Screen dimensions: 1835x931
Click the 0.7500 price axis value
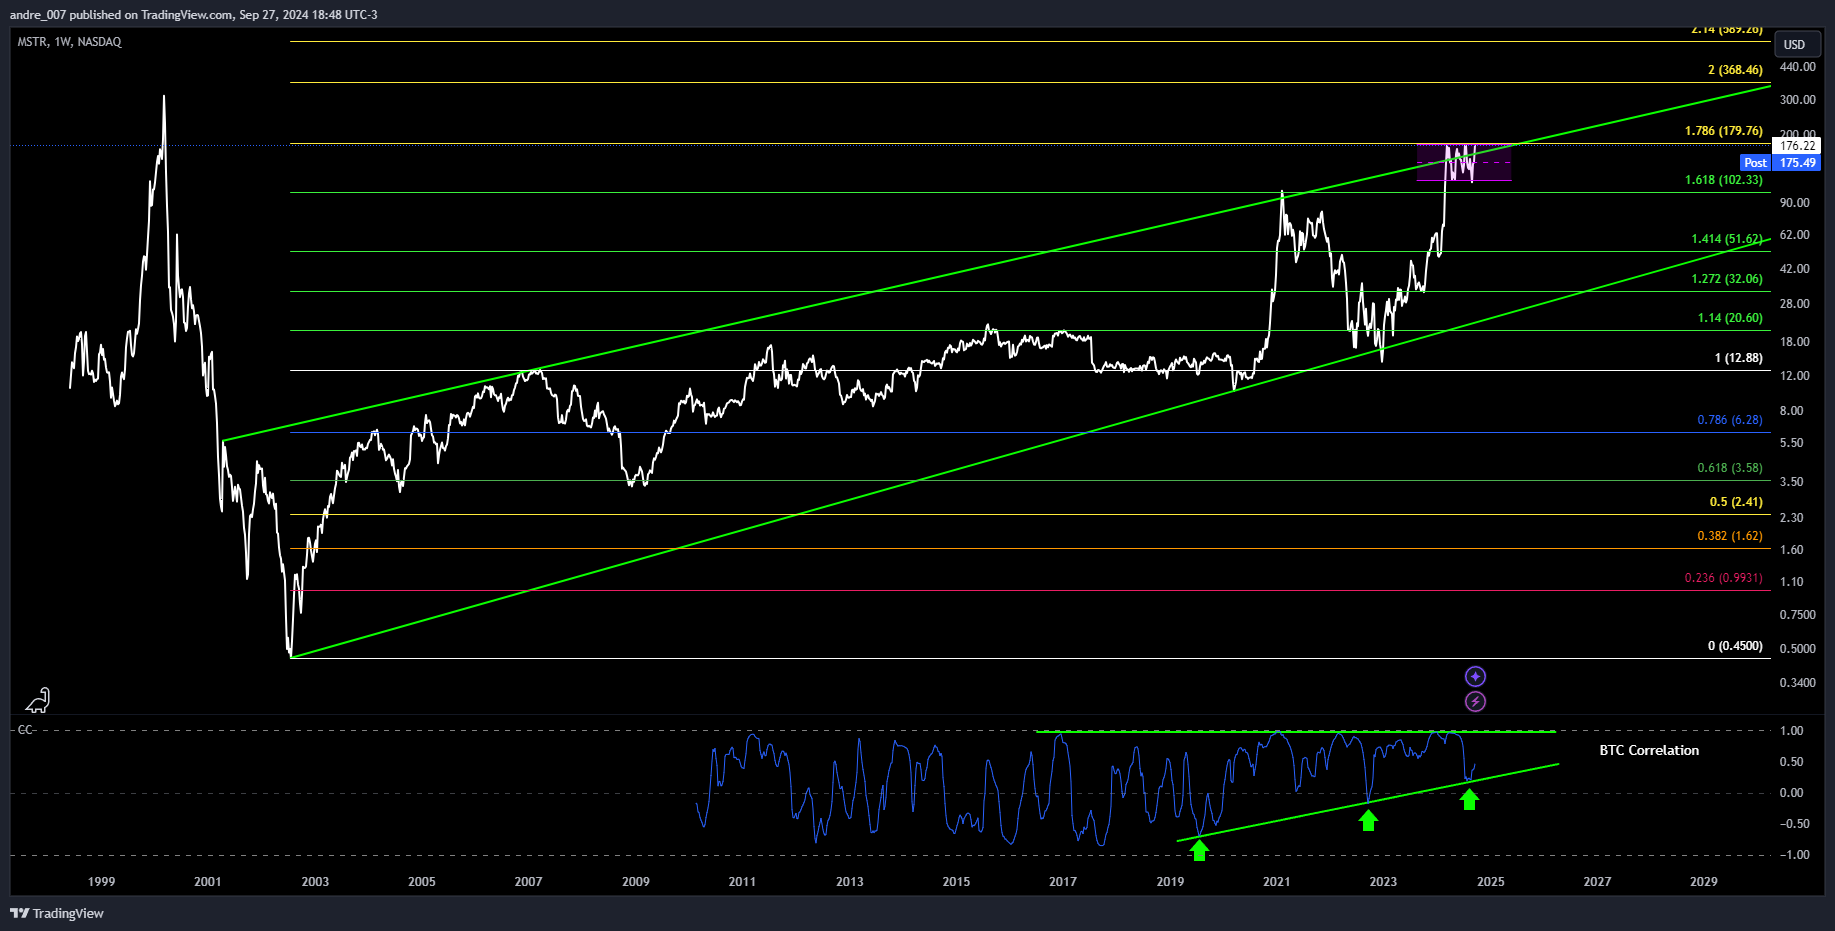(x=1797, y=615)
